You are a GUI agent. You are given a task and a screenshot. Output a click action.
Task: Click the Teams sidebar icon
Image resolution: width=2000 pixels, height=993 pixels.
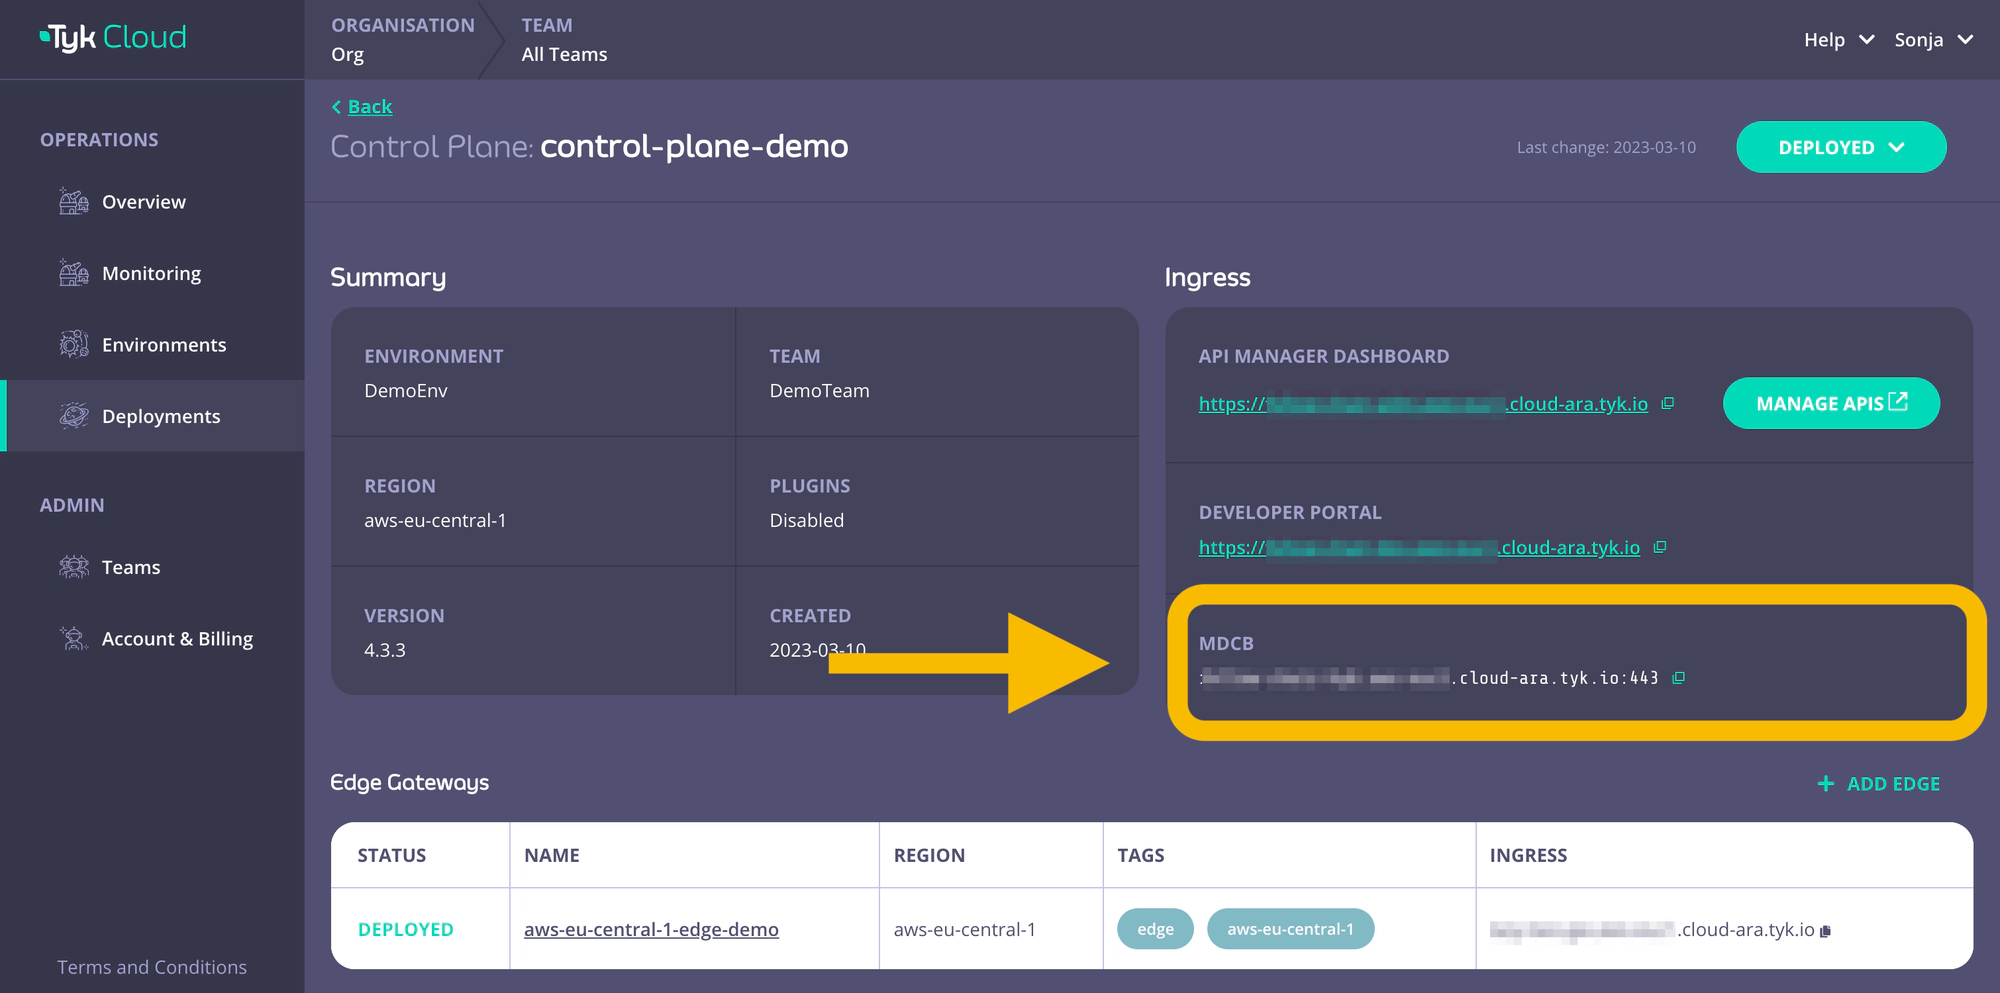click(x=74, y=567)
